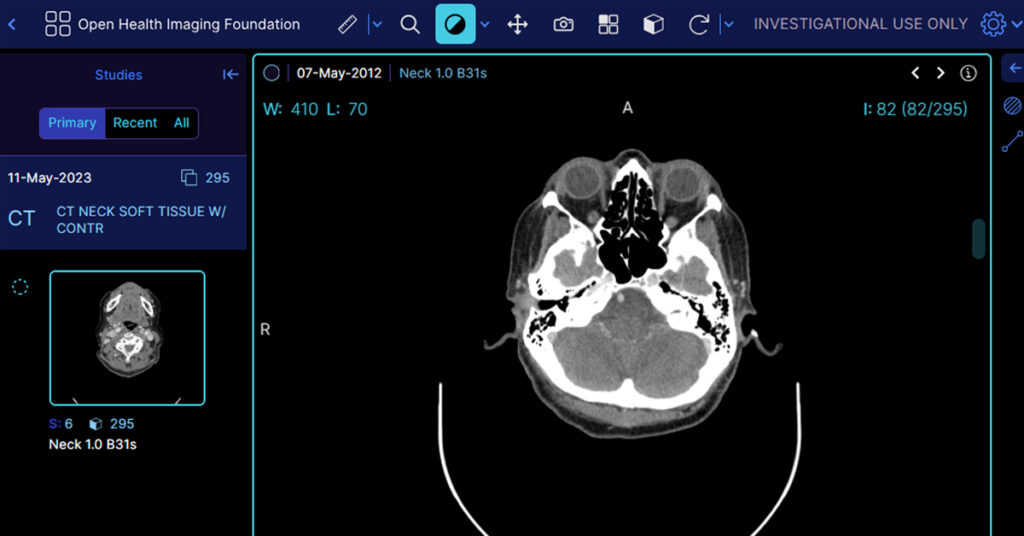Select the Measurement length tool

tap(347, 24)
